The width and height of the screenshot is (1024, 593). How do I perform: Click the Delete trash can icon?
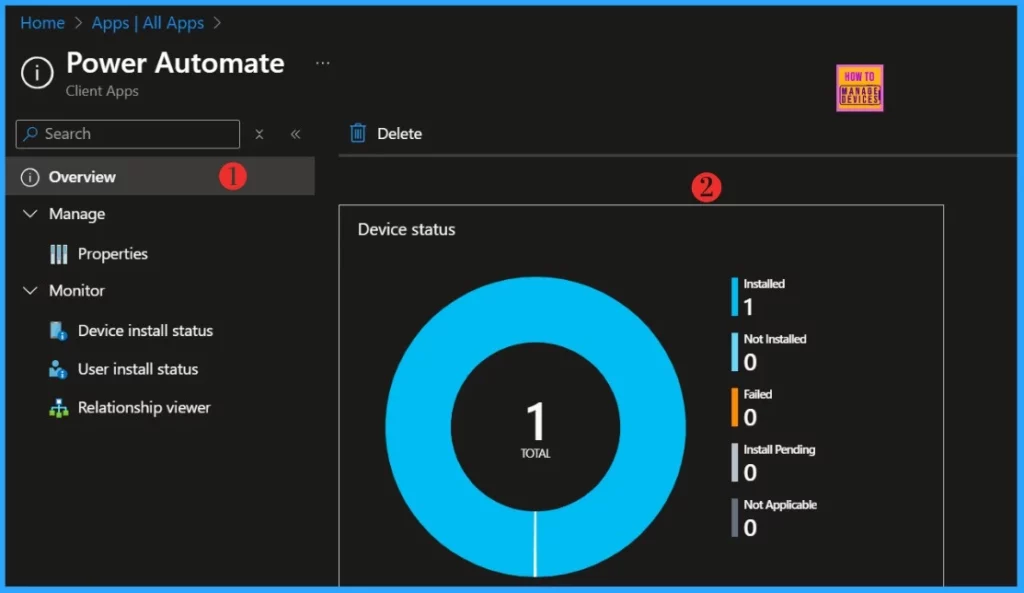pos(358,133)
